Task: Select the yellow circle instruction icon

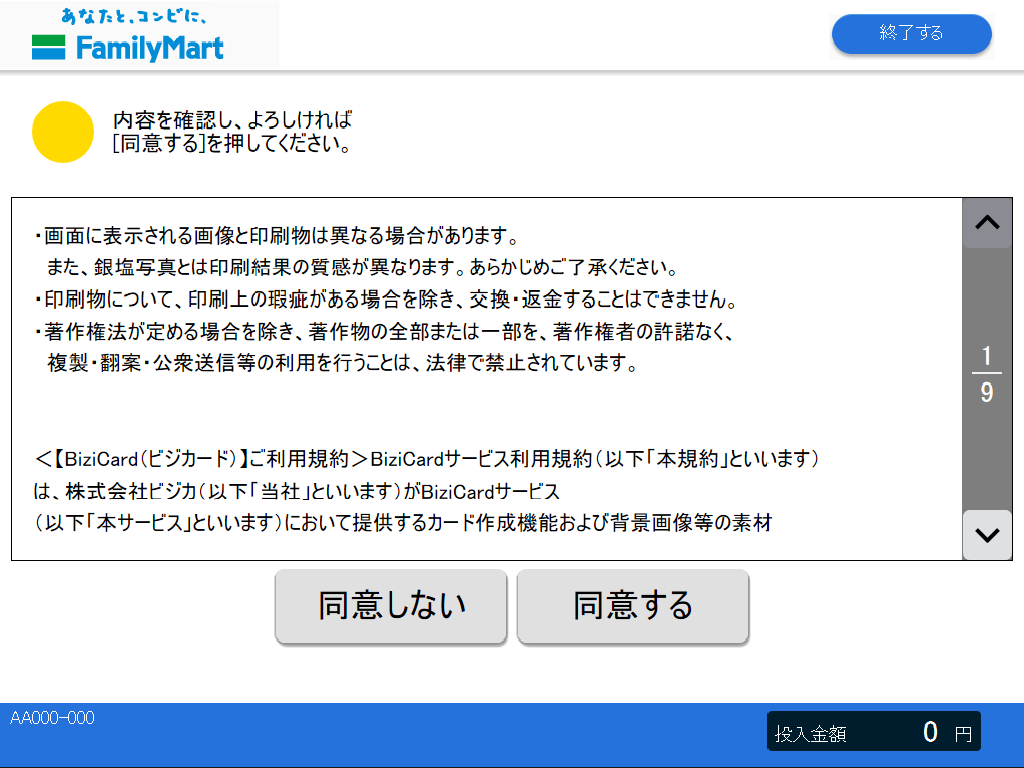Action: tap(63, 131)
